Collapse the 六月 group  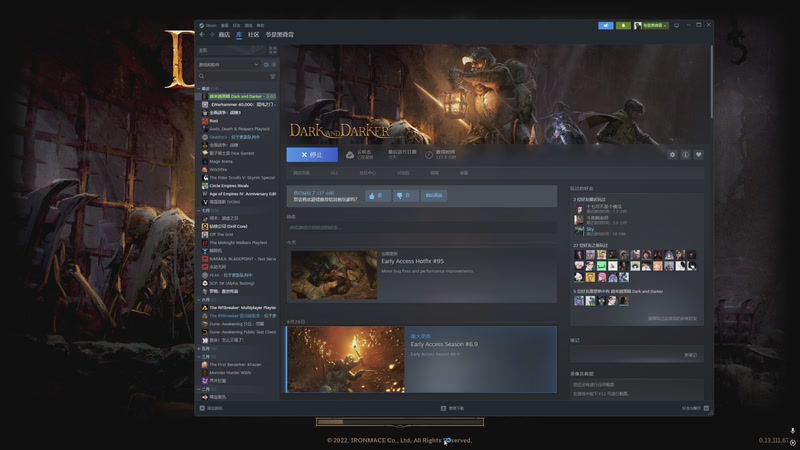coord(199,299)
